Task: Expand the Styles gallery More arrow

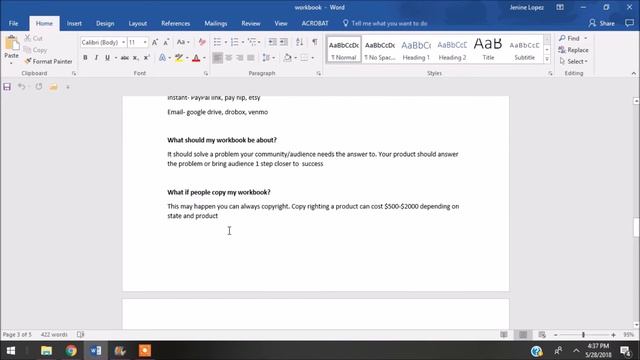Action: tap(547, 59)
